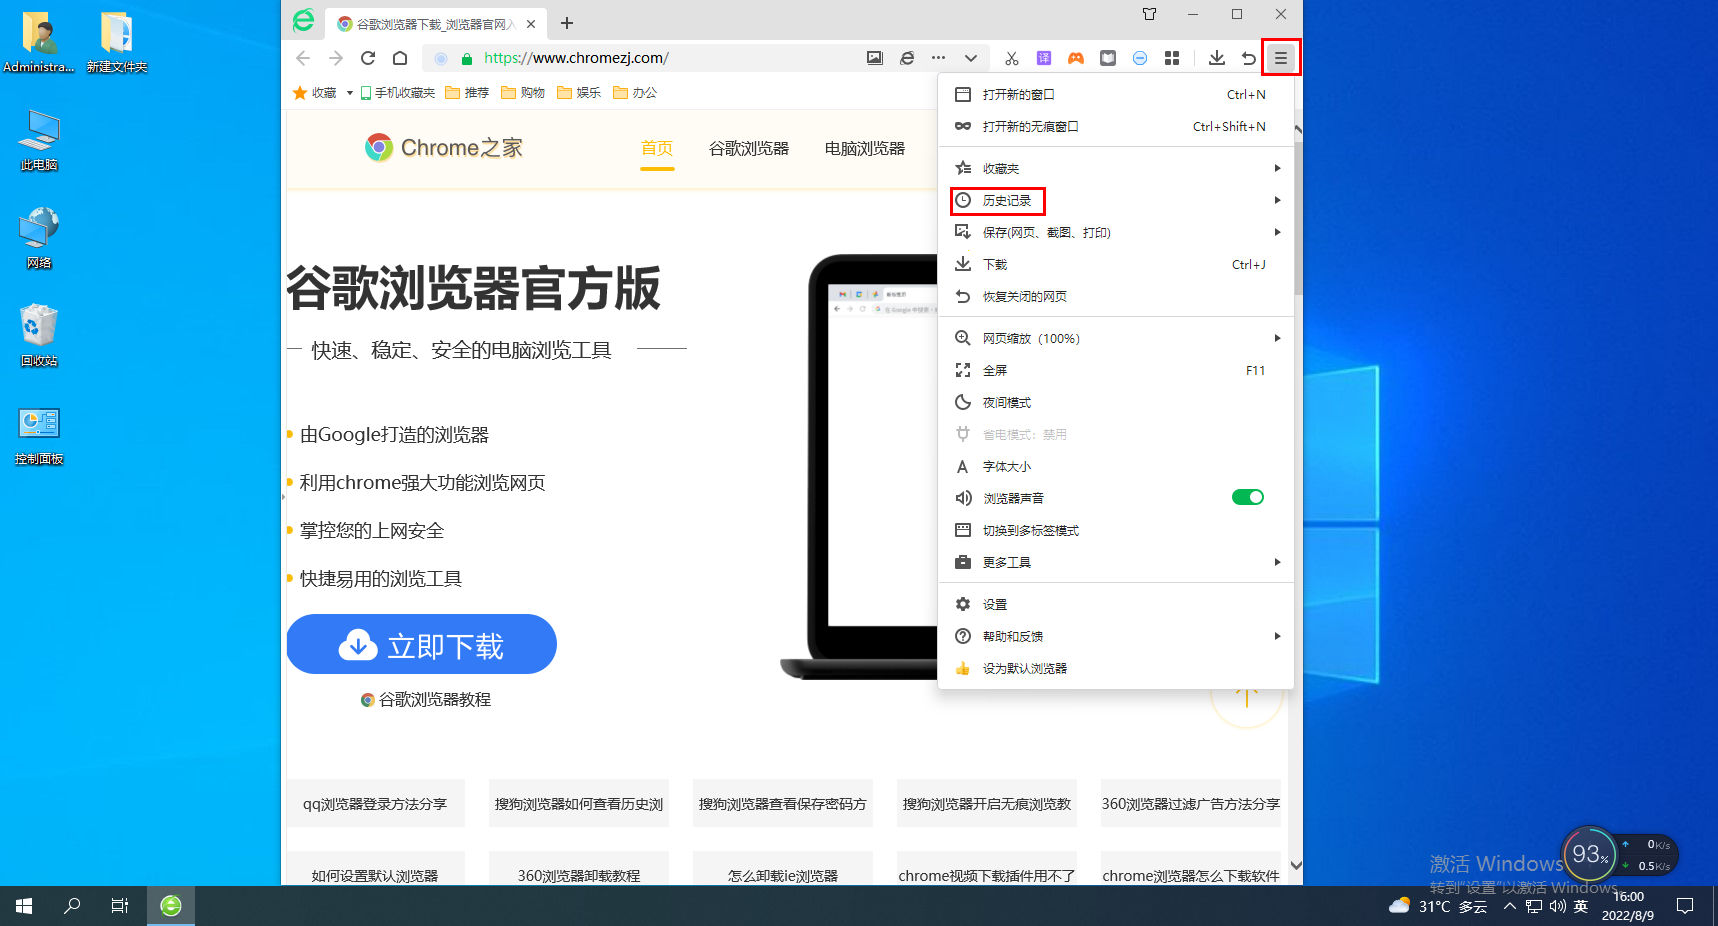The width and height of the screenshot is (1718, 926).
Task: Open 下载 menu entry
Action: [x=1116, y=264]
